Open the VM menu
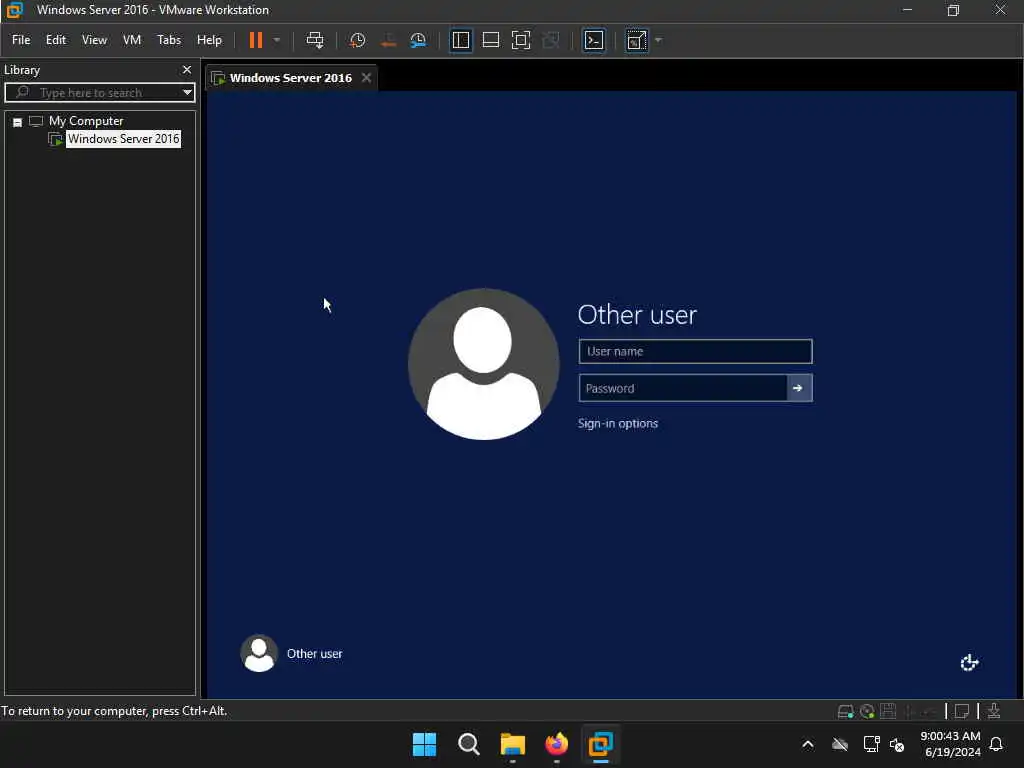This screenshot has width=1024, height=768. pyautogui.click(x=132, y=40)
